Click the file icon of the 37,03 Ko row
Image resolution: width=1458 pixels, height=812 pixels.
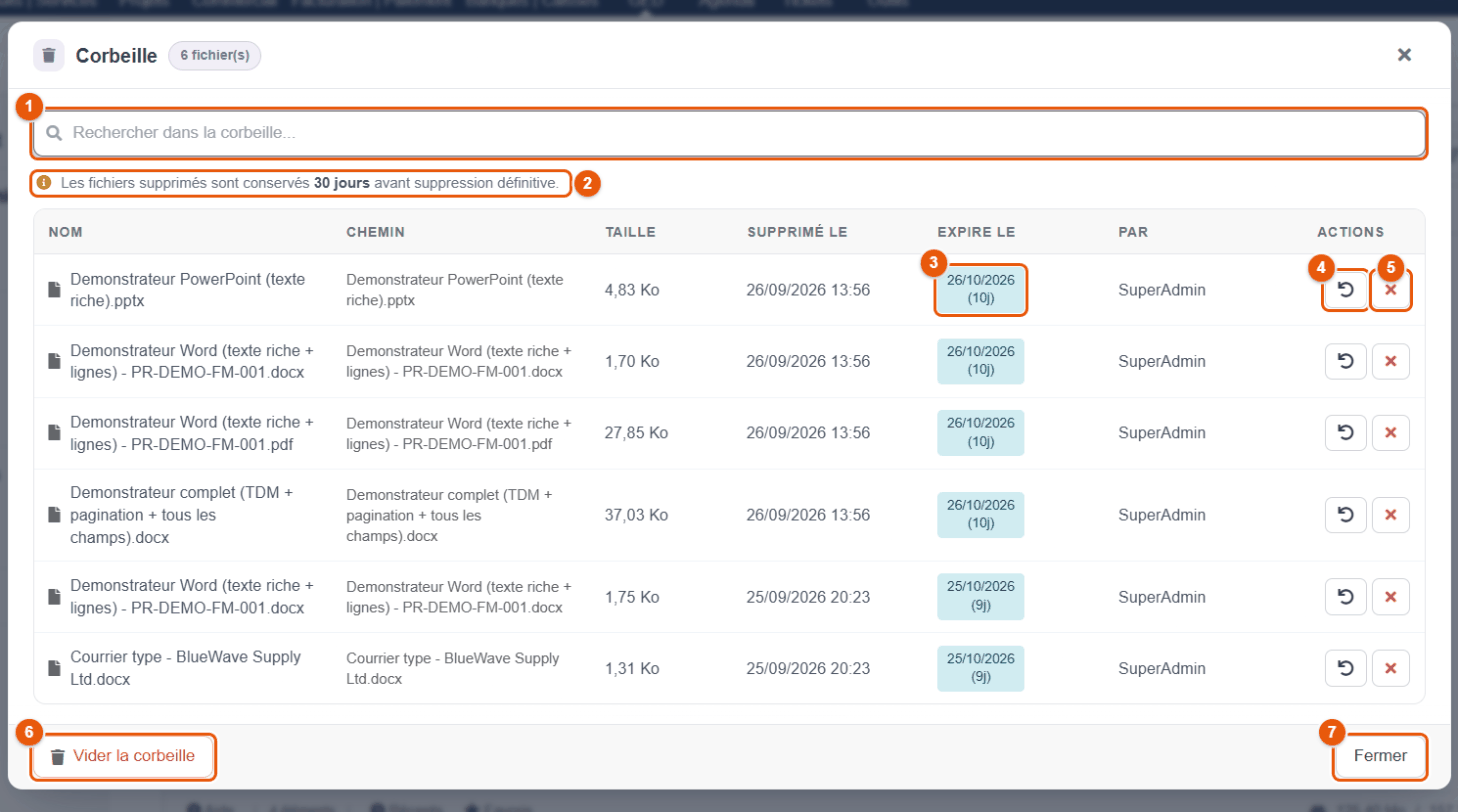click(55, 515)
